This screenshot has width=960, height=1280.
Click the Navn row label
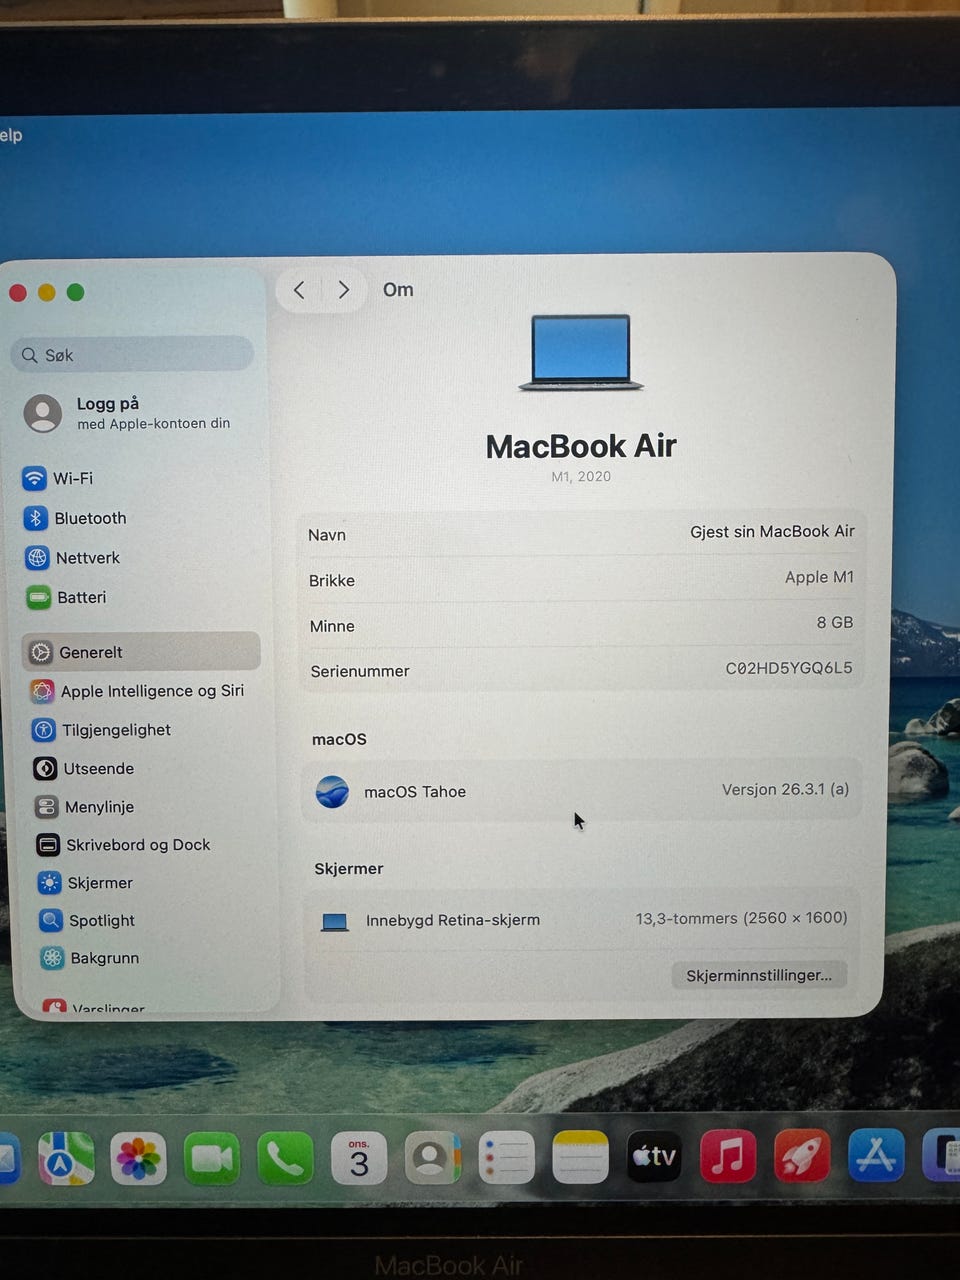[327, 535]
